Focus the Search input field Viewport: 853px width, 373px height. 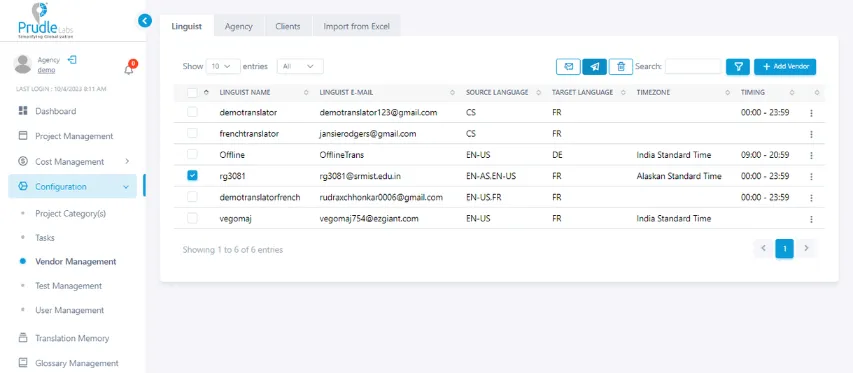tap(693, 66)
